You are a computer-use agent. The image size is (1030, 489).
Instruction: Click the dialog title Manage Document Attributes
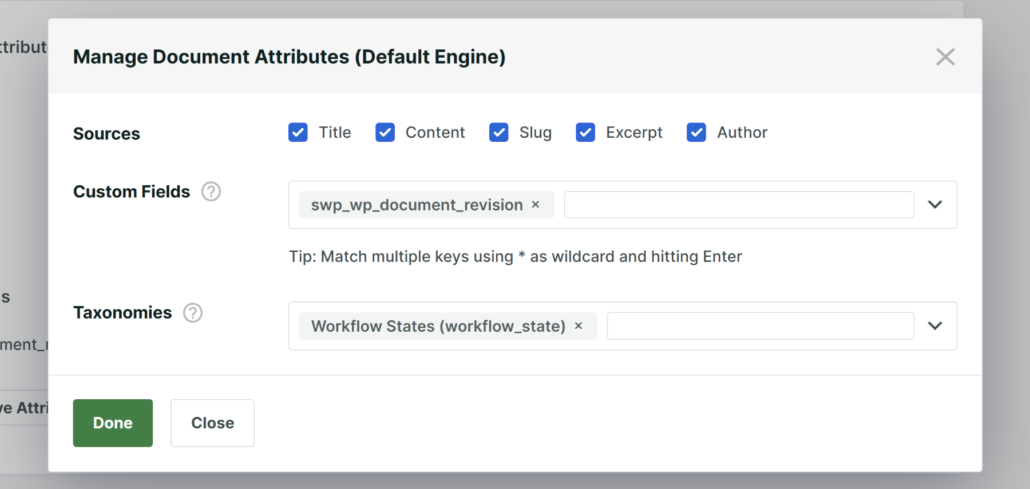click(289, 57)
